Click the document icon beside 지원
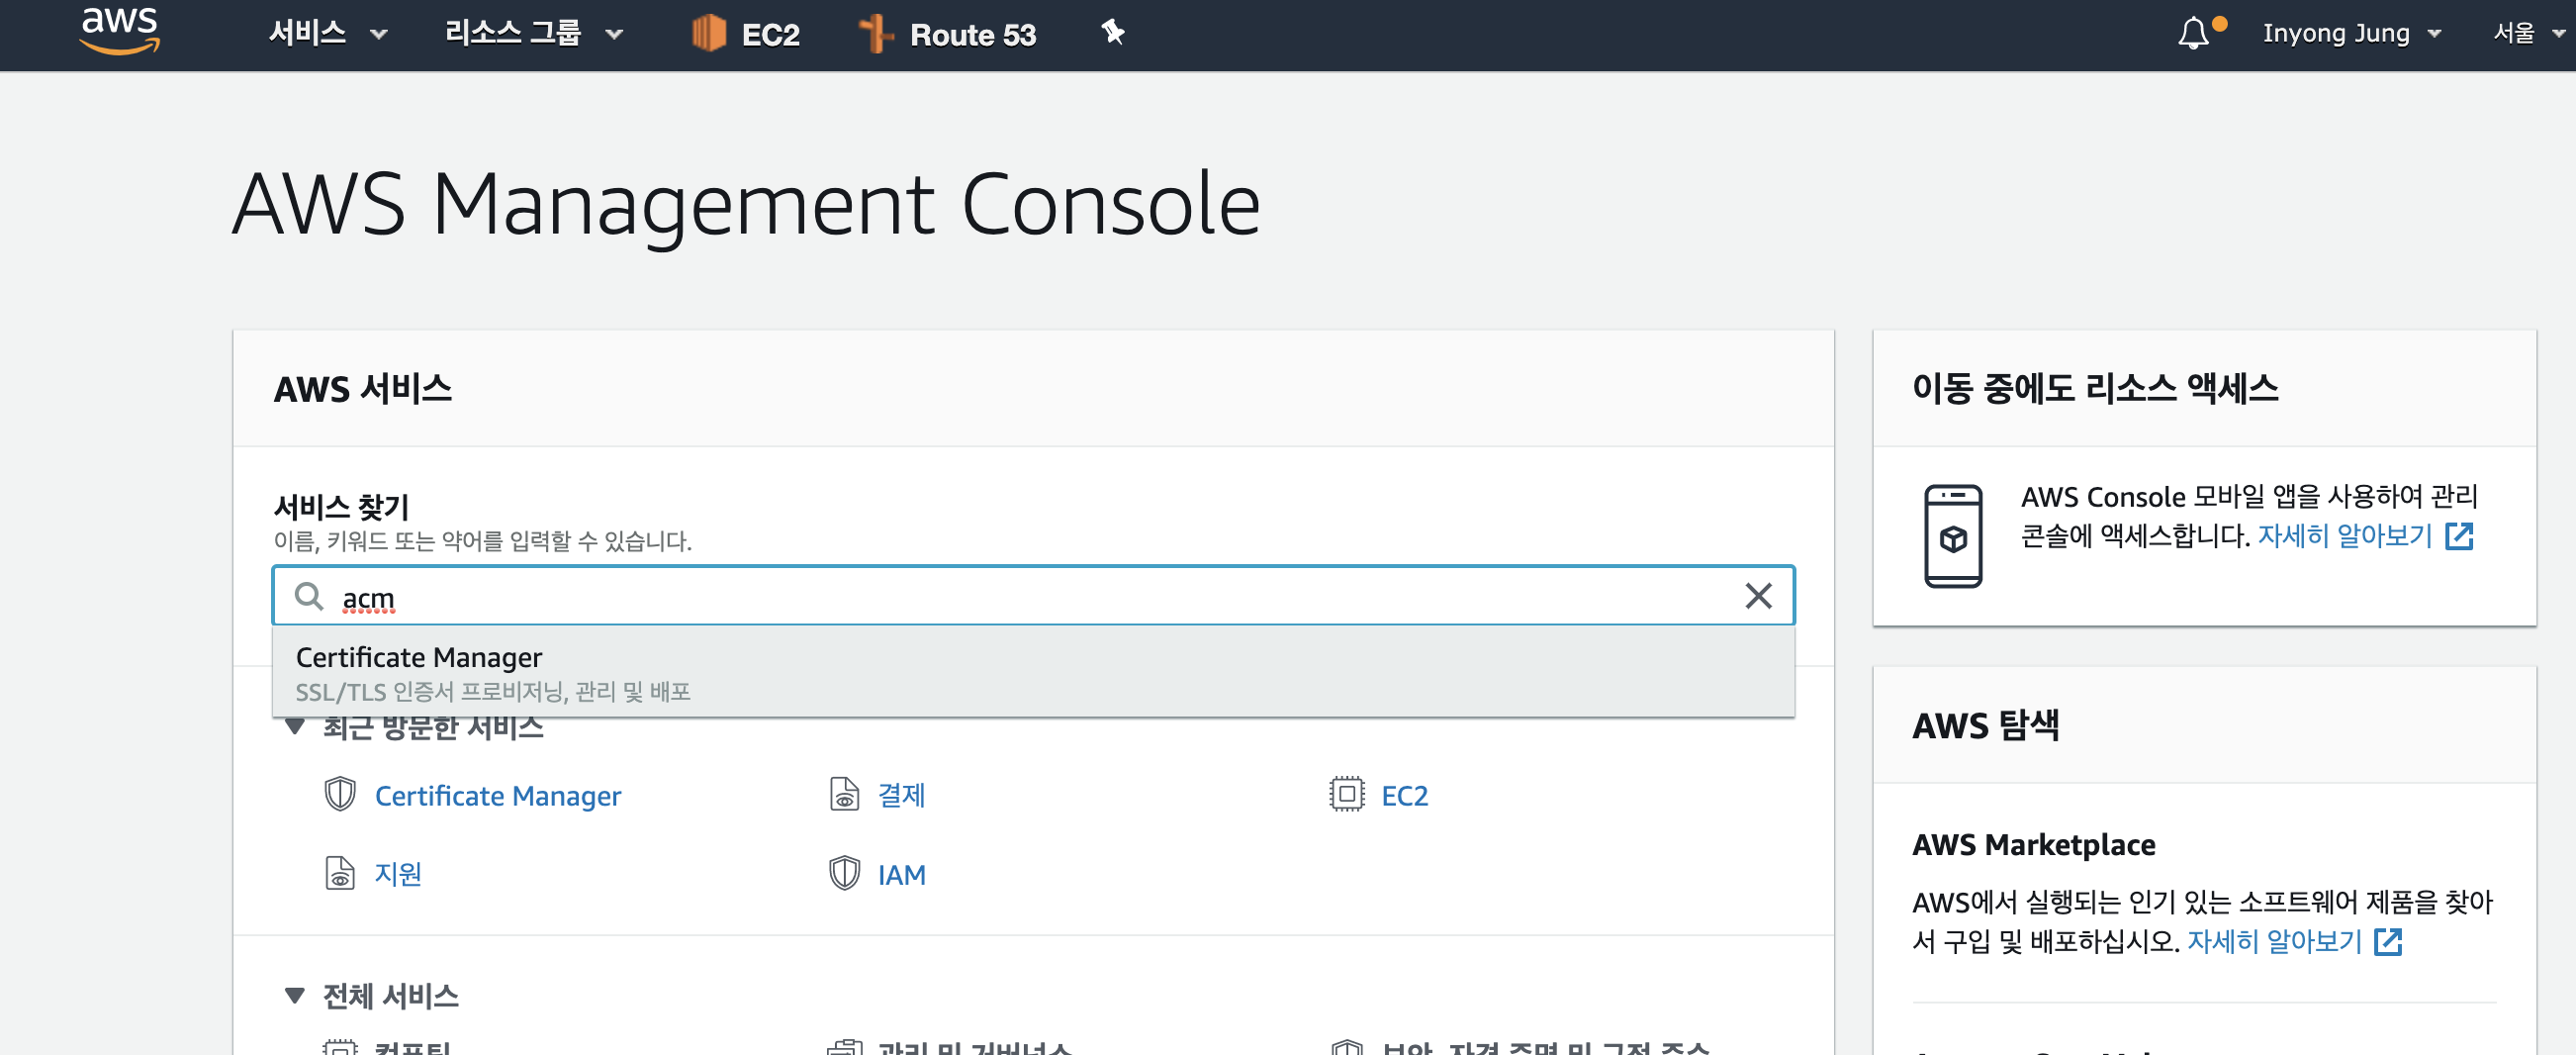The height and width of the screenshot is (1055, 2576). (x=340, y=874)
